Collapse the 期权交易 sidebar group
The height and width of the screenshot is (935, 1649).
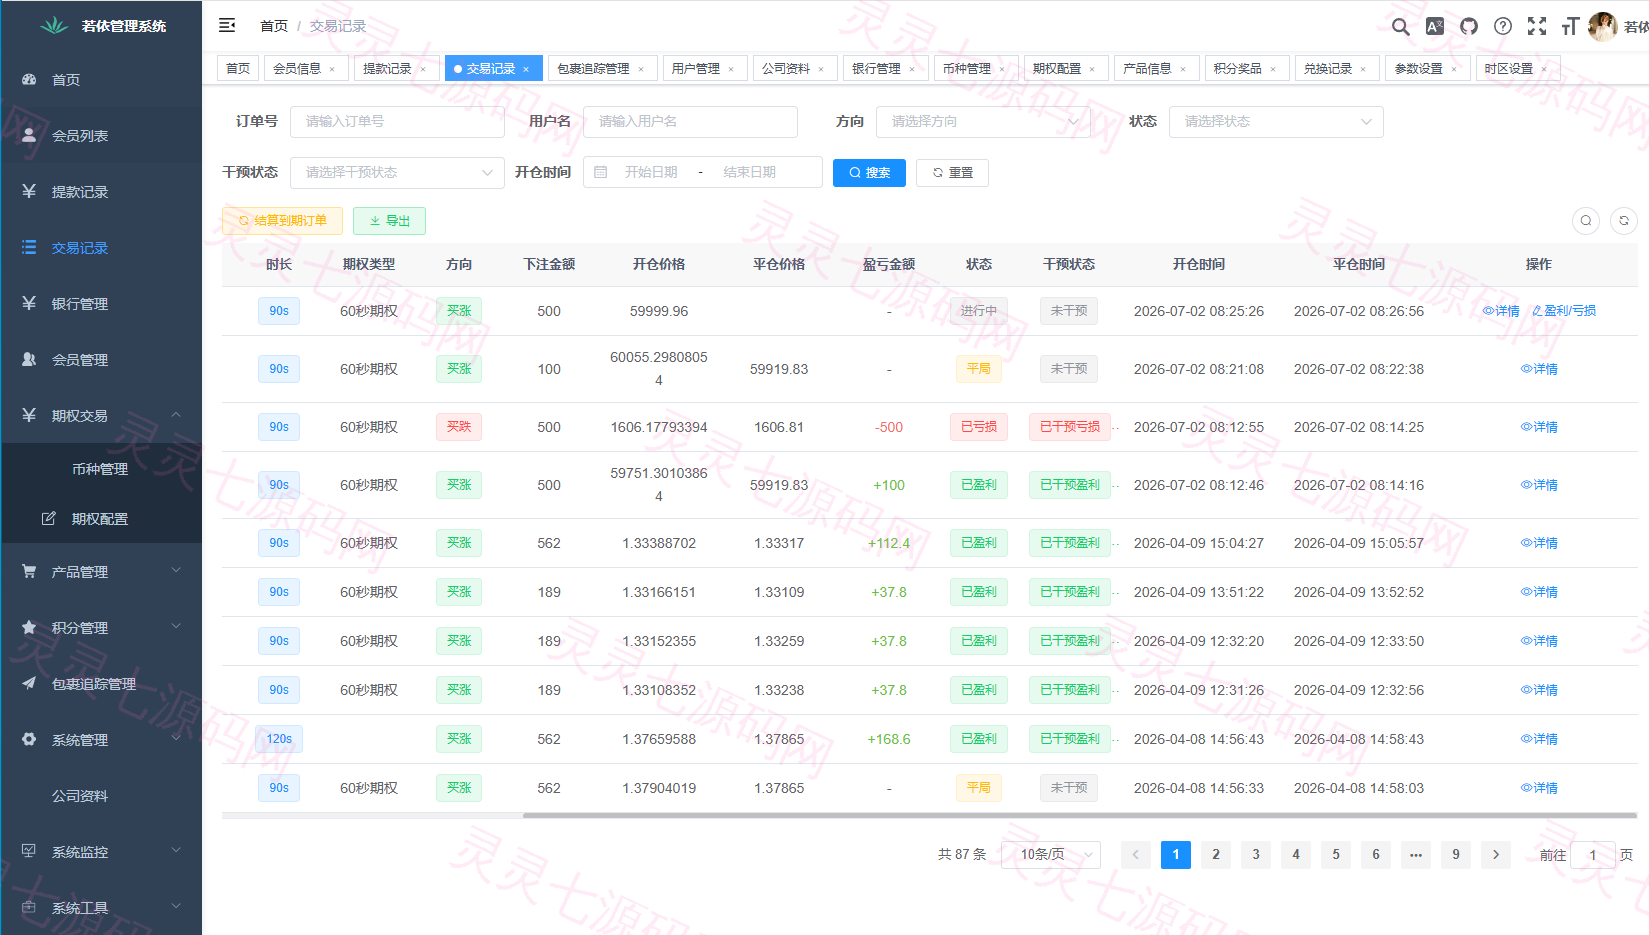point(101,416)
